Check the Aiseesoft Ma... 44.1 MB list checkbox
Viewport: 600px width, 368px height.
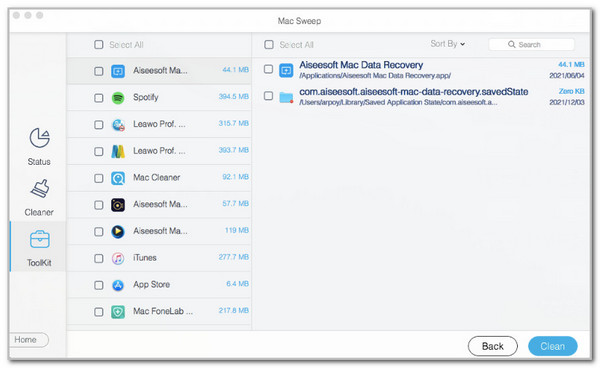point(99,71)
